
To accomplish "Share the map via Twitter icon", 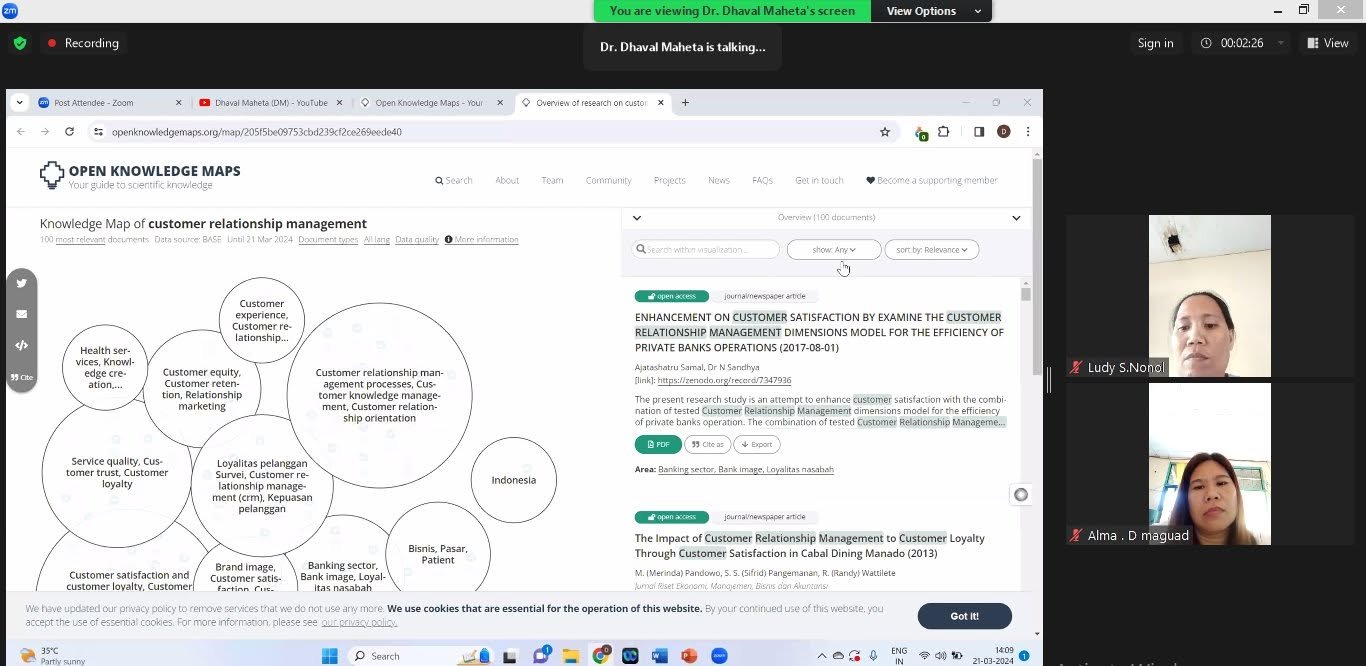I will tap(21, 283).
